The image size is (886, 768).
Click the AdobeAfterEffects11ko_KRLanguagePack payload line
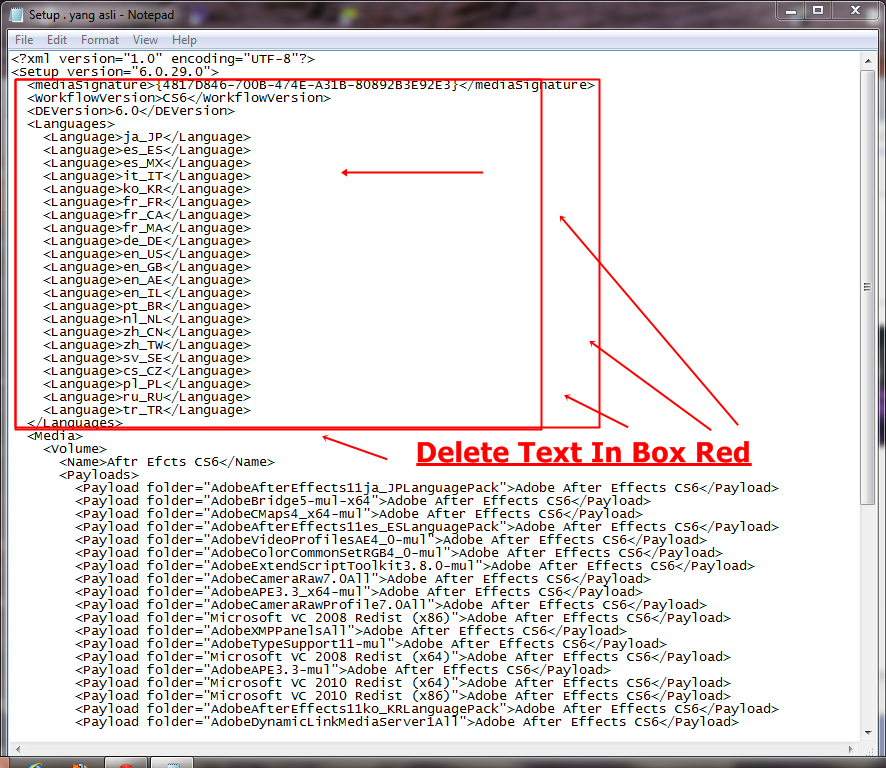427,709
